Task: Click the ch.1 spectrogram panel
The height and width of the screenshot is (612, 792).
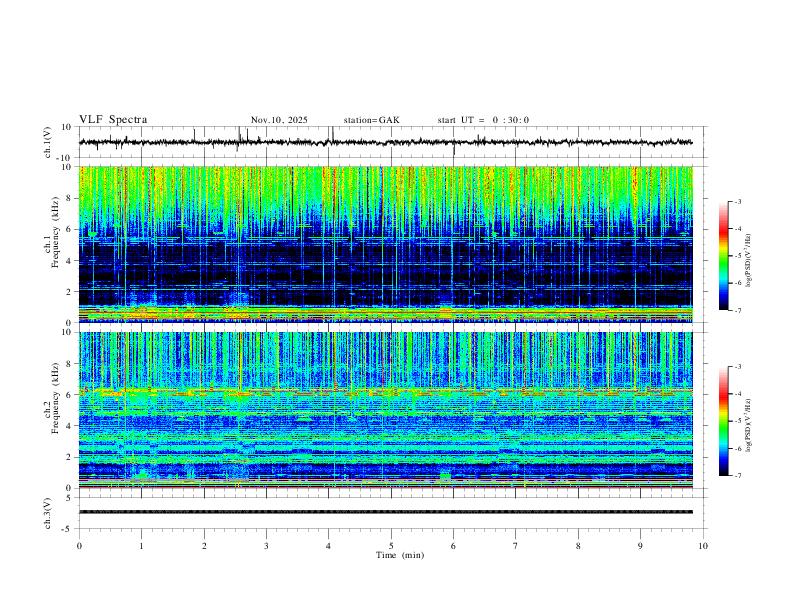Action: pyautogui.click(x=386, y=244)
